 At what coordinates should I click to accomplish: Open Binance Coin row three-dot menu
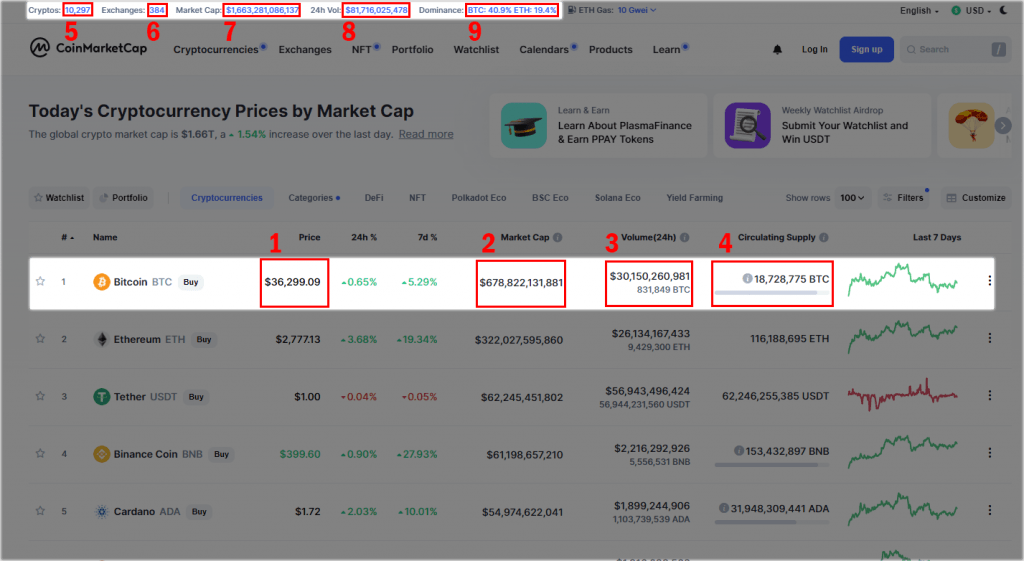coord(989,453)
